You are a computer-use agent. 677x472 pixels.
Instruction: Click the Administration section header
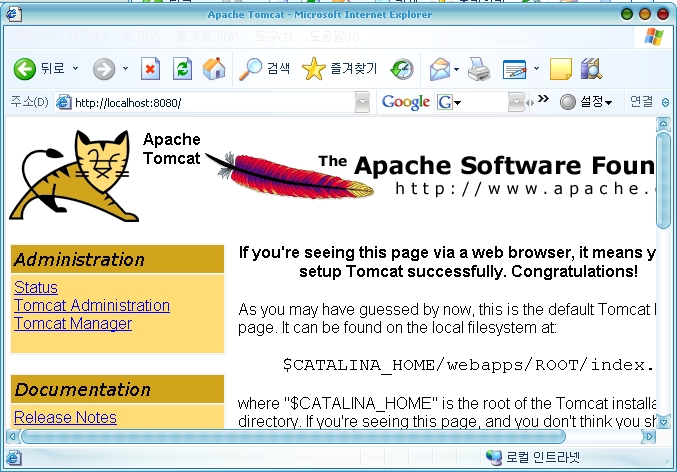pyautogui.click(x=117, y=260)
